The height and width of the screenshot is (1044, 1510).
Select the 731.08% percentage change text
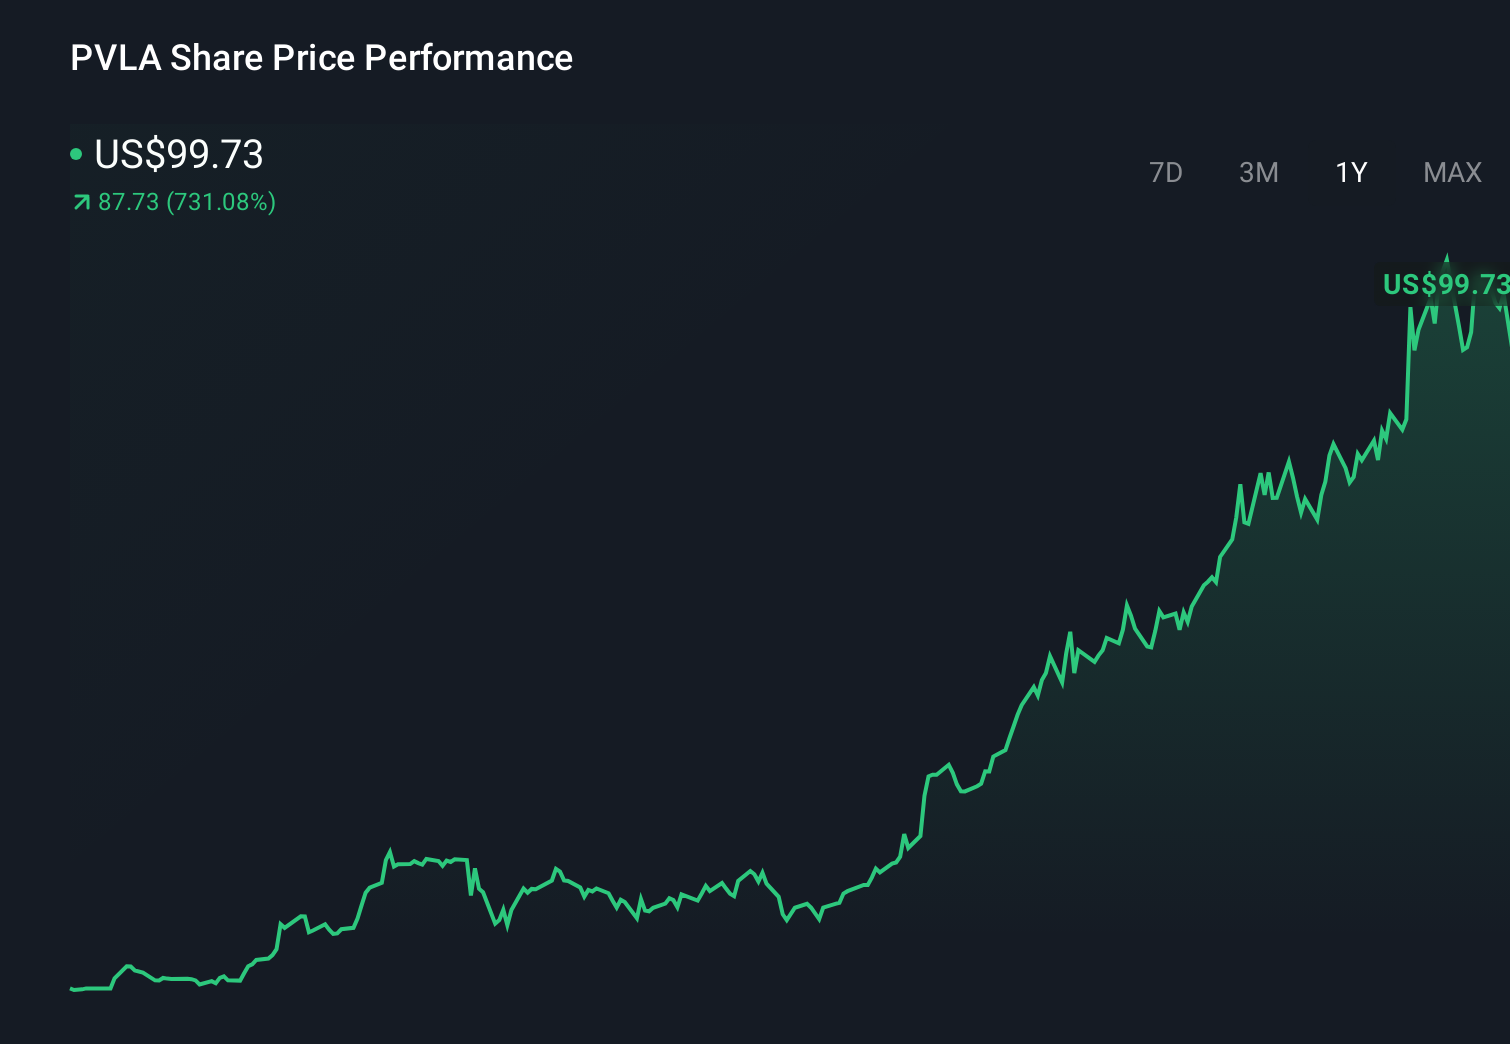[x=220, y=202]
